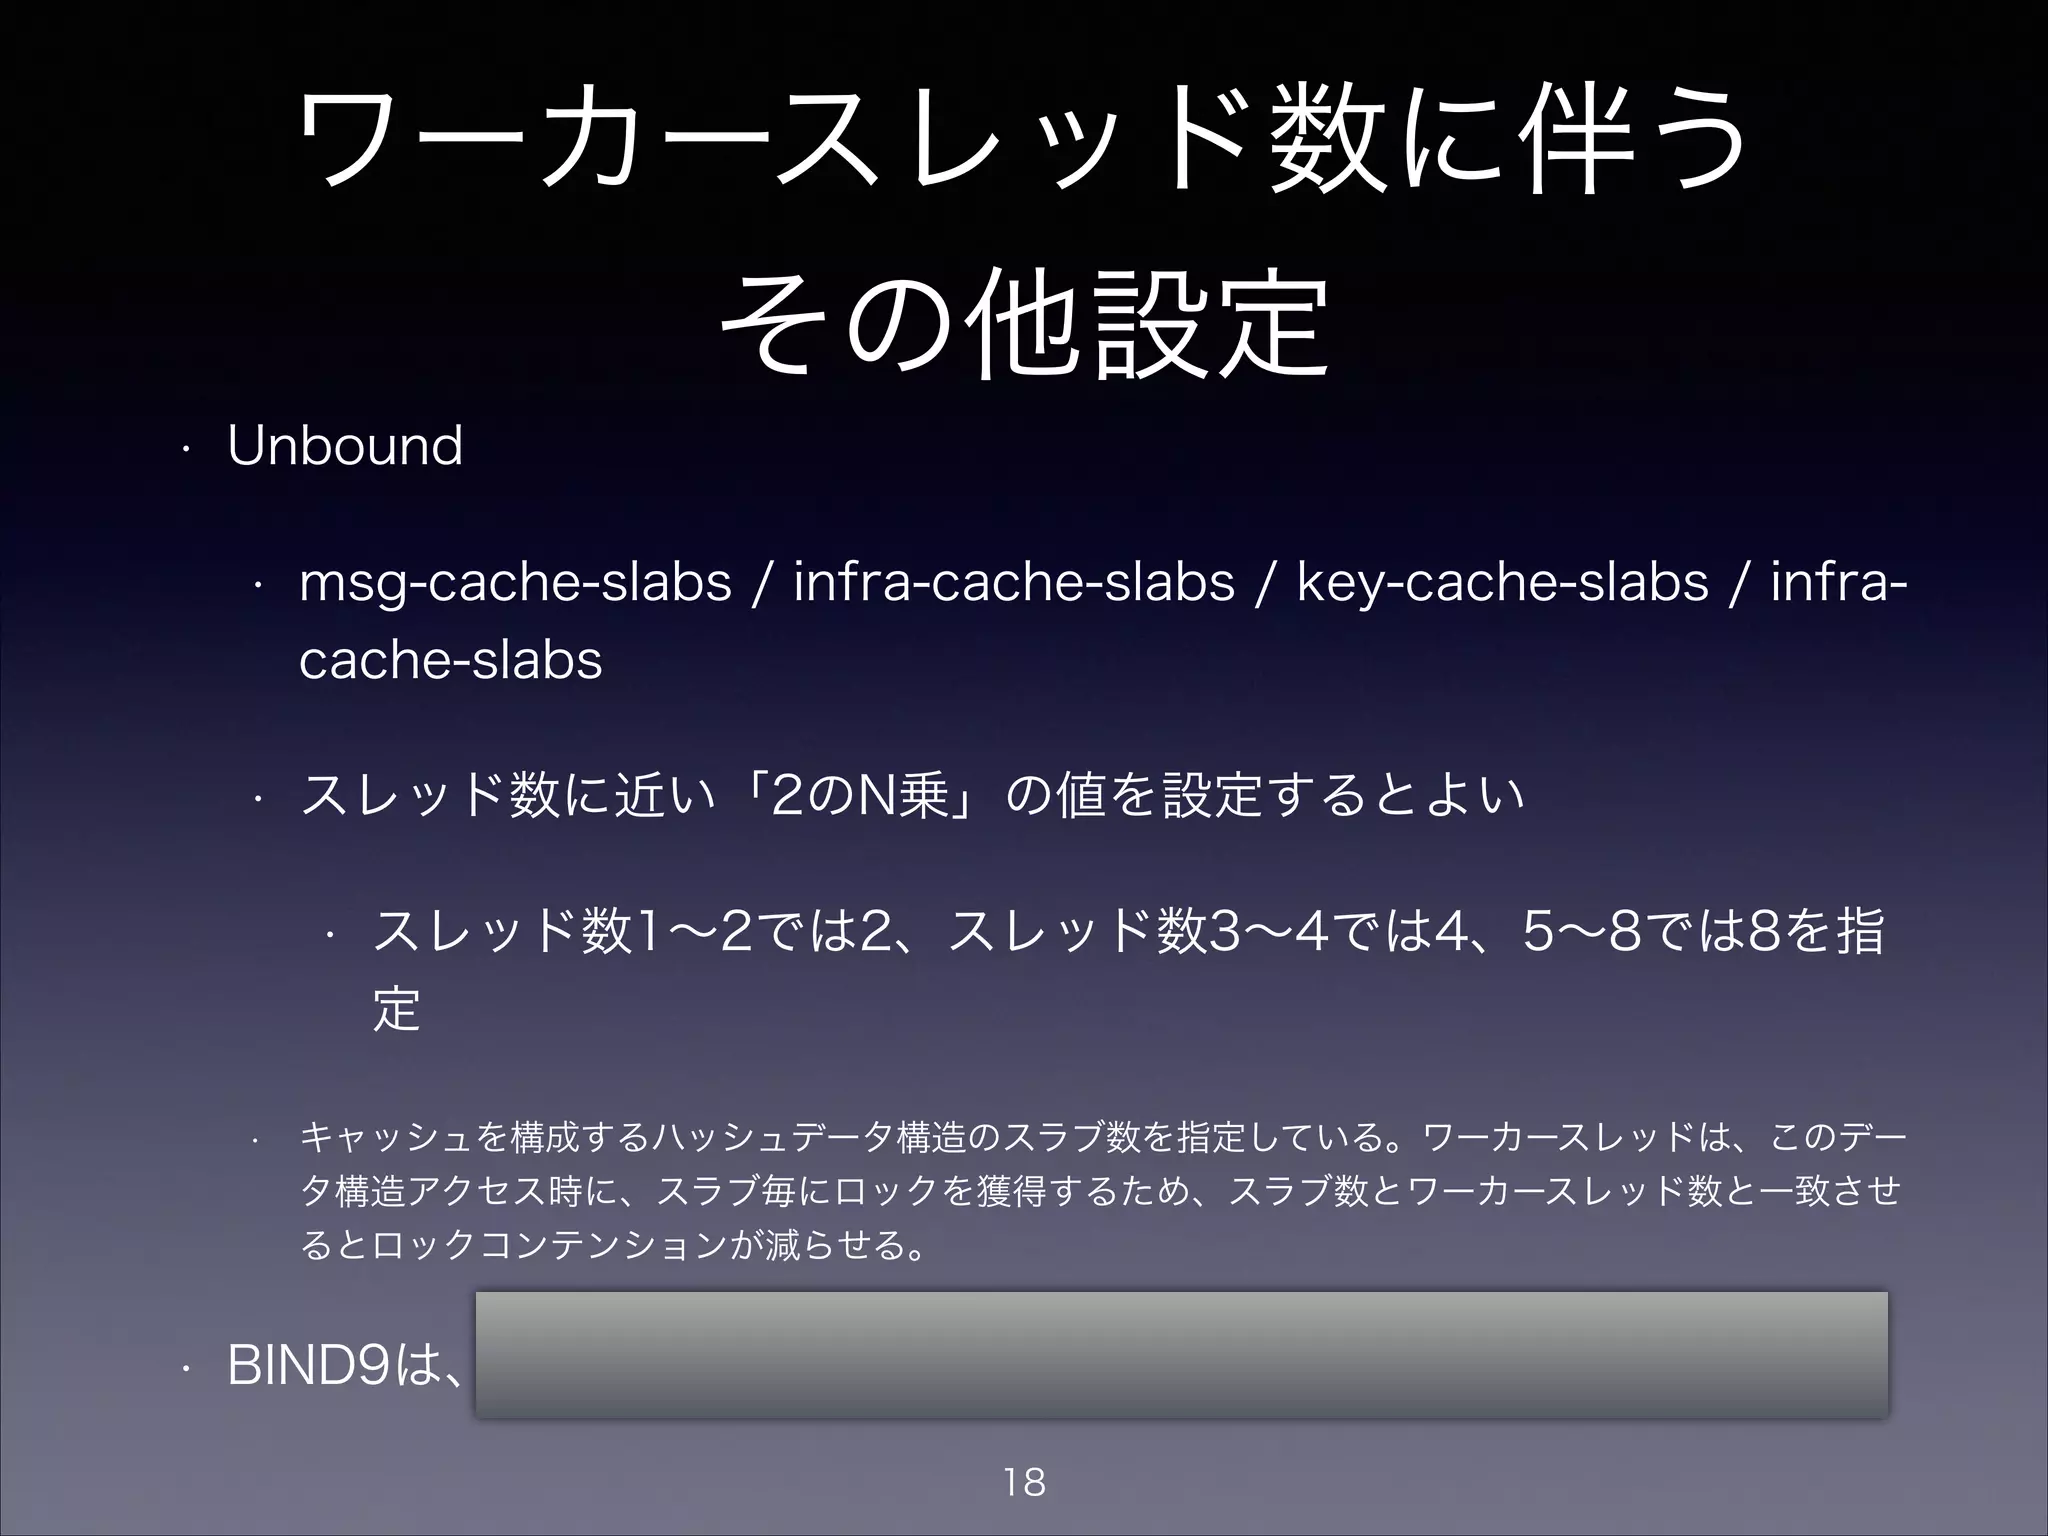Screen dimensions: 2048x1536
Task: Select the paragraph starting キャッシュを構成するハッシュデータ構造
Action: 1102,1191
